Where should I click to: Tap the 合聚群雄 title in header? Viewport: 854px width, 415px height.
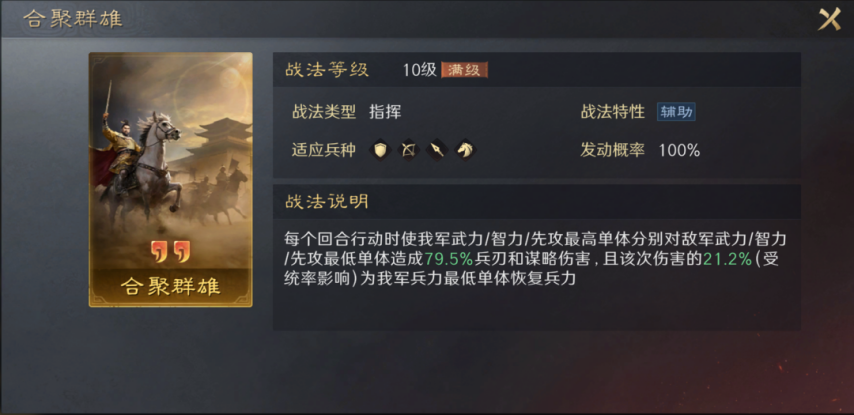pos(72,19)
